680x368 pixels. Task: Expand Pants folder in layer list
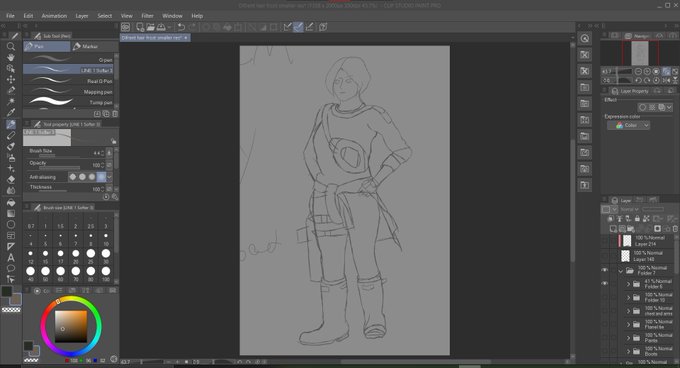pyautogui.click(x=628, y=338)
